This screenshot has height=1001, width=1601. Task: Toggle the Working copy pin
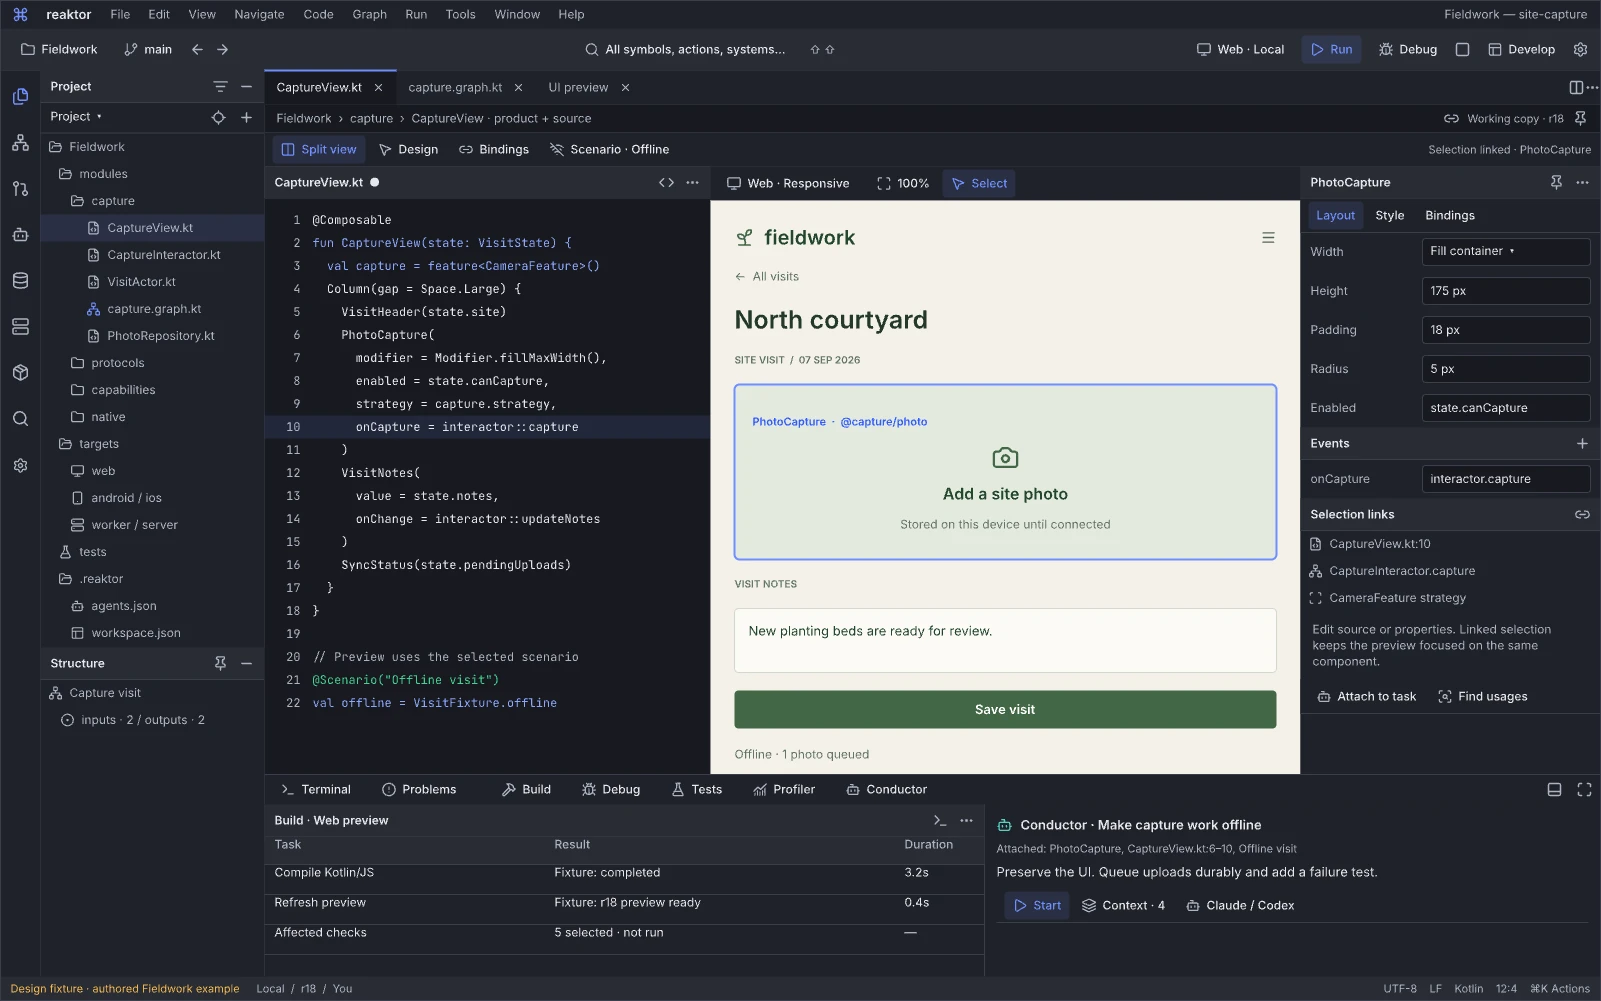pyautogui.click(x=1580, y=119)
